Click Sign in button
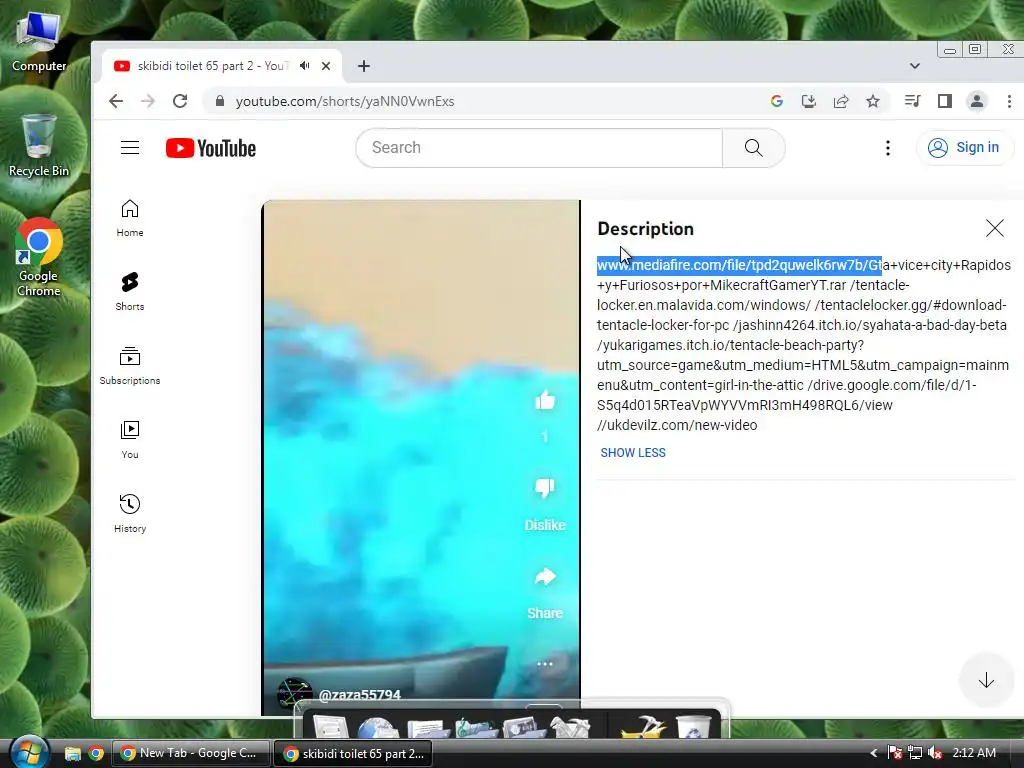Viewport: 1024px width, 768px height. [965, 148]
